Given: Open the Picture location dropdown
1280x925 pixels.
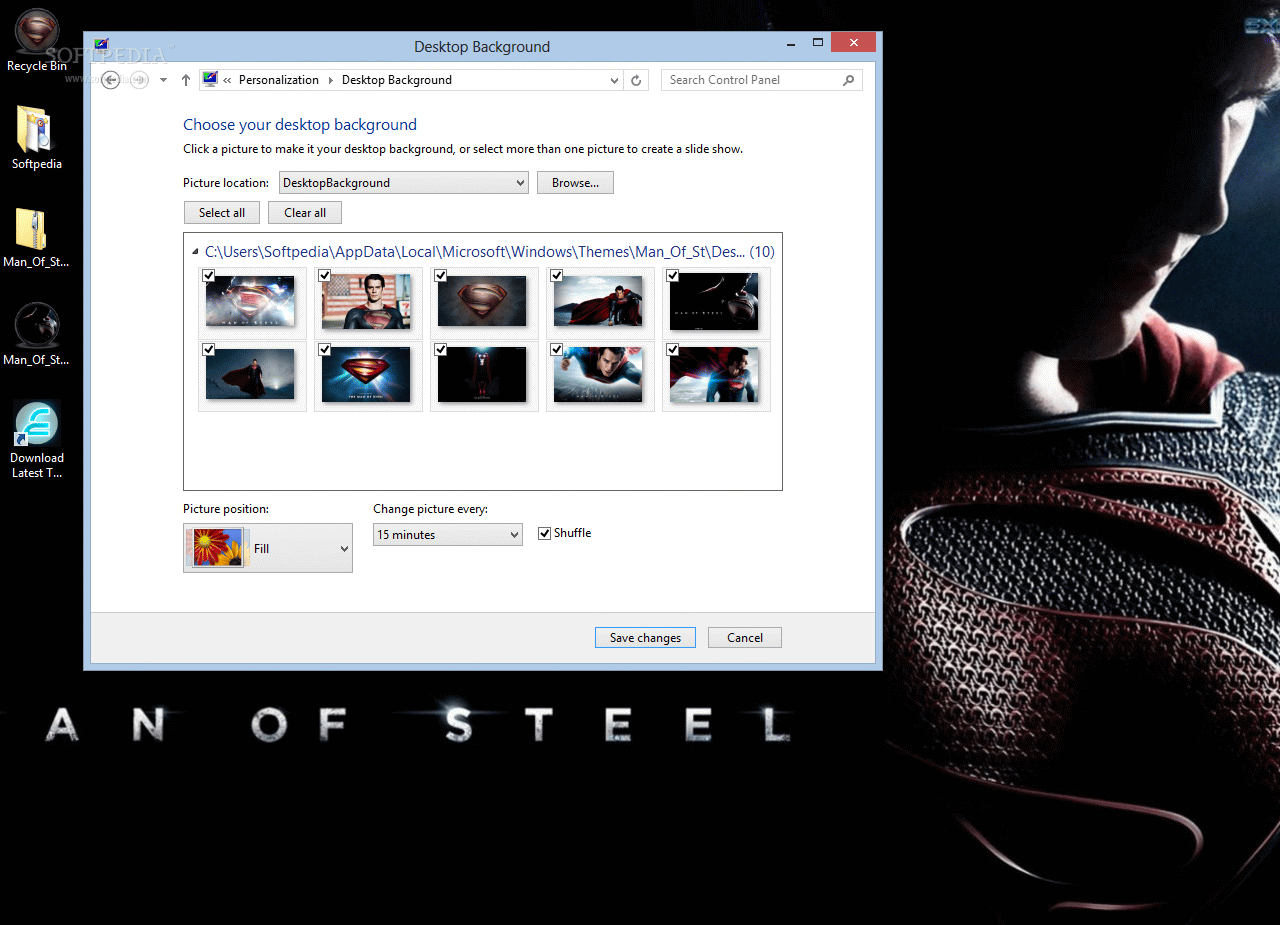Looking at the screenshot, I should 404,183.
